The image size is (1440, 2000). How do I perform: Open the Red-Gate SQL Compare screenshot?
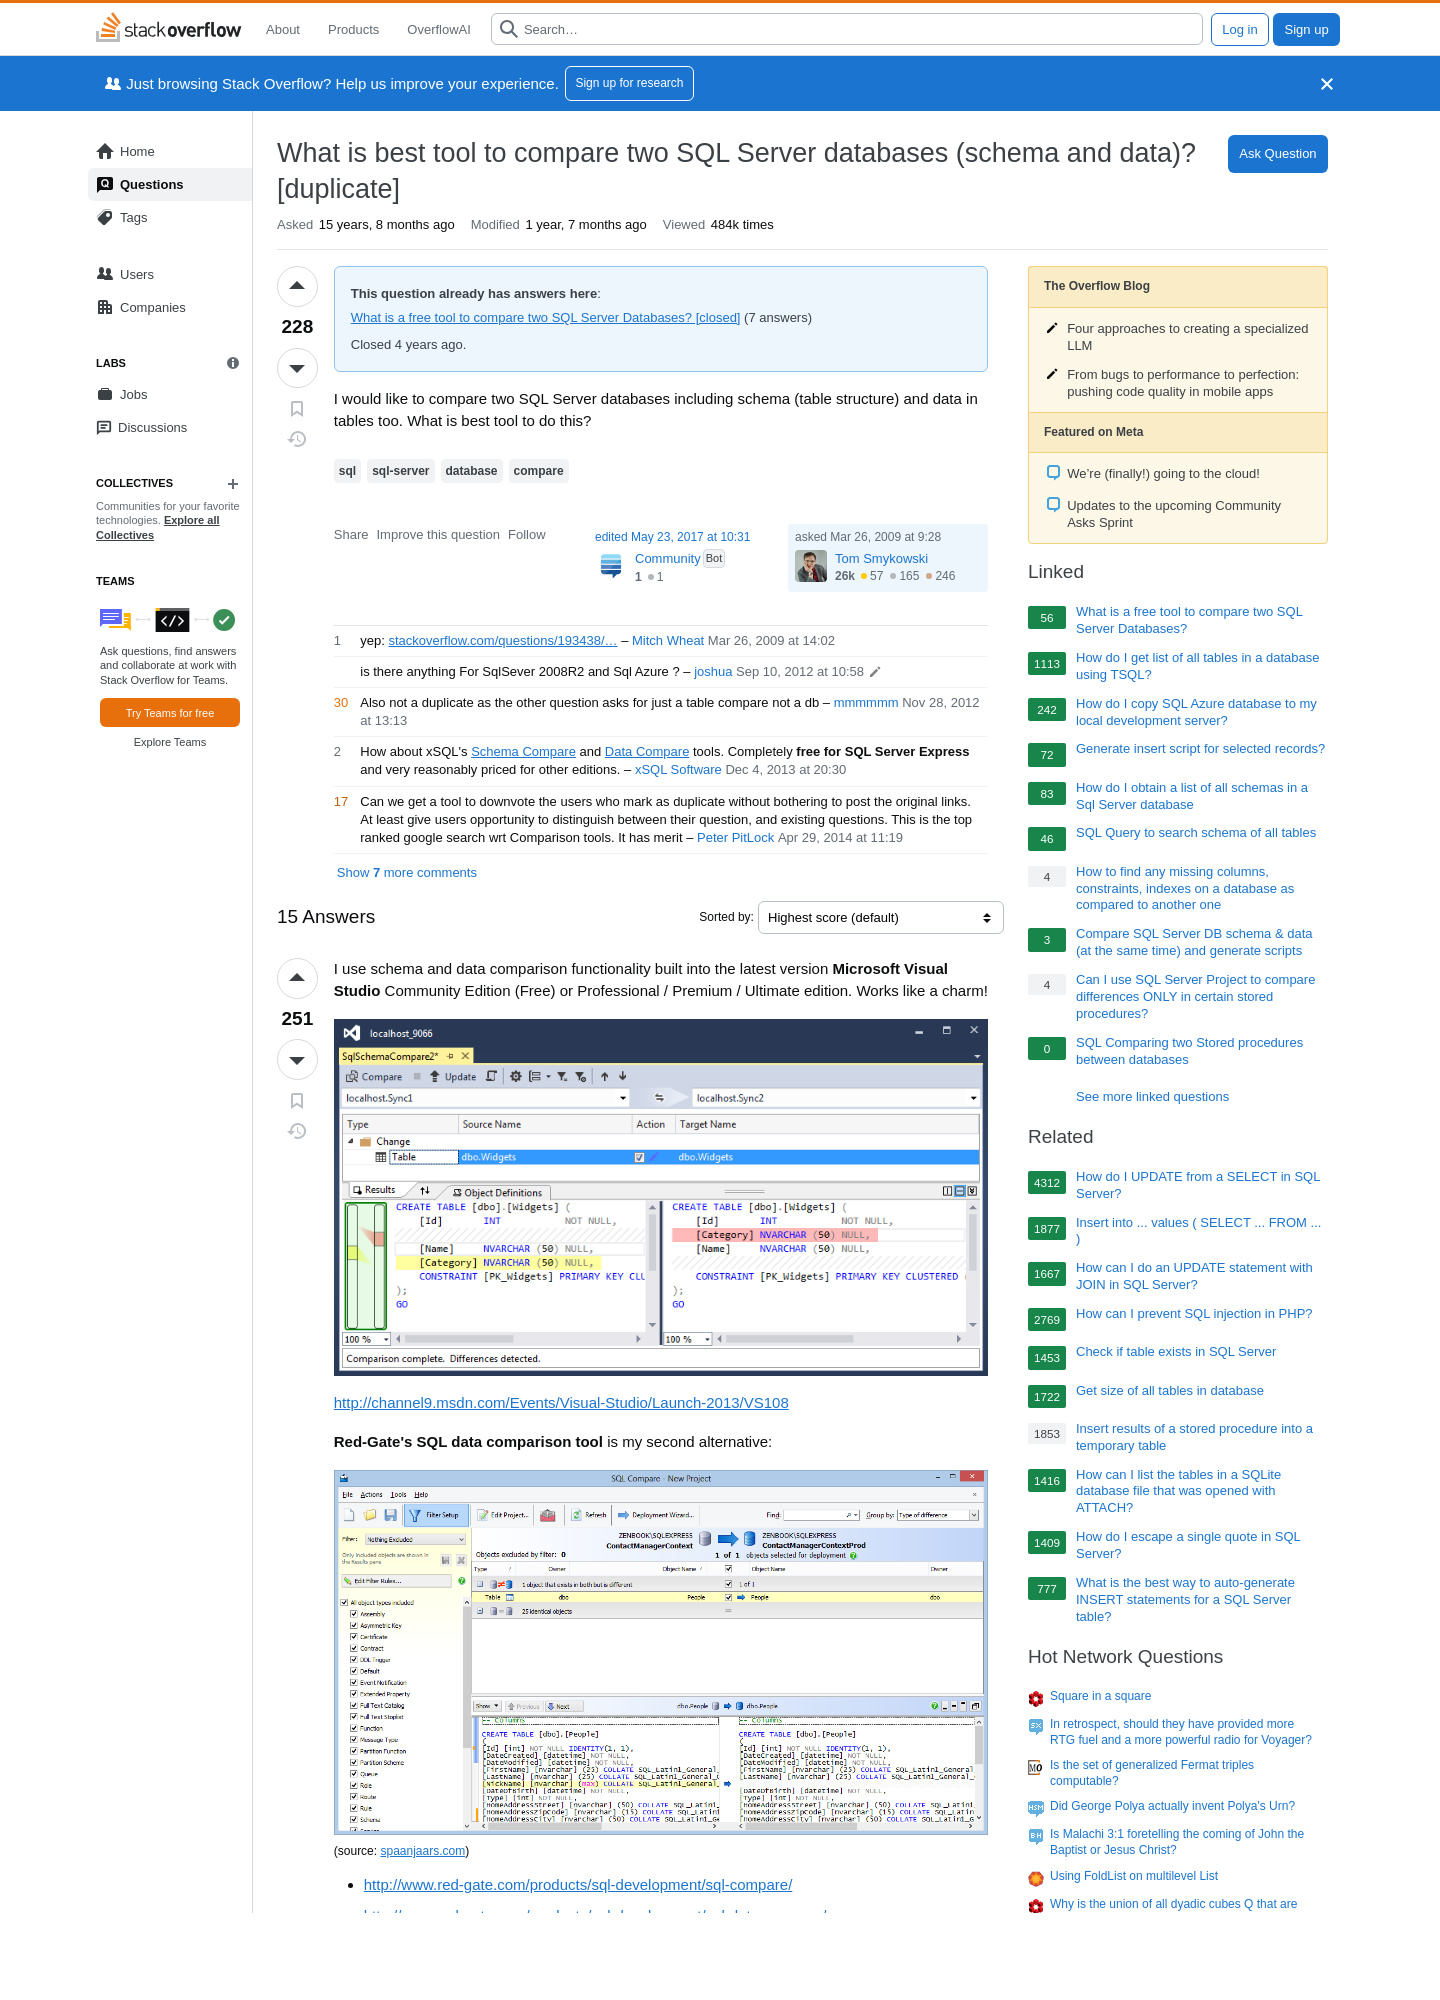(661, 1652)
